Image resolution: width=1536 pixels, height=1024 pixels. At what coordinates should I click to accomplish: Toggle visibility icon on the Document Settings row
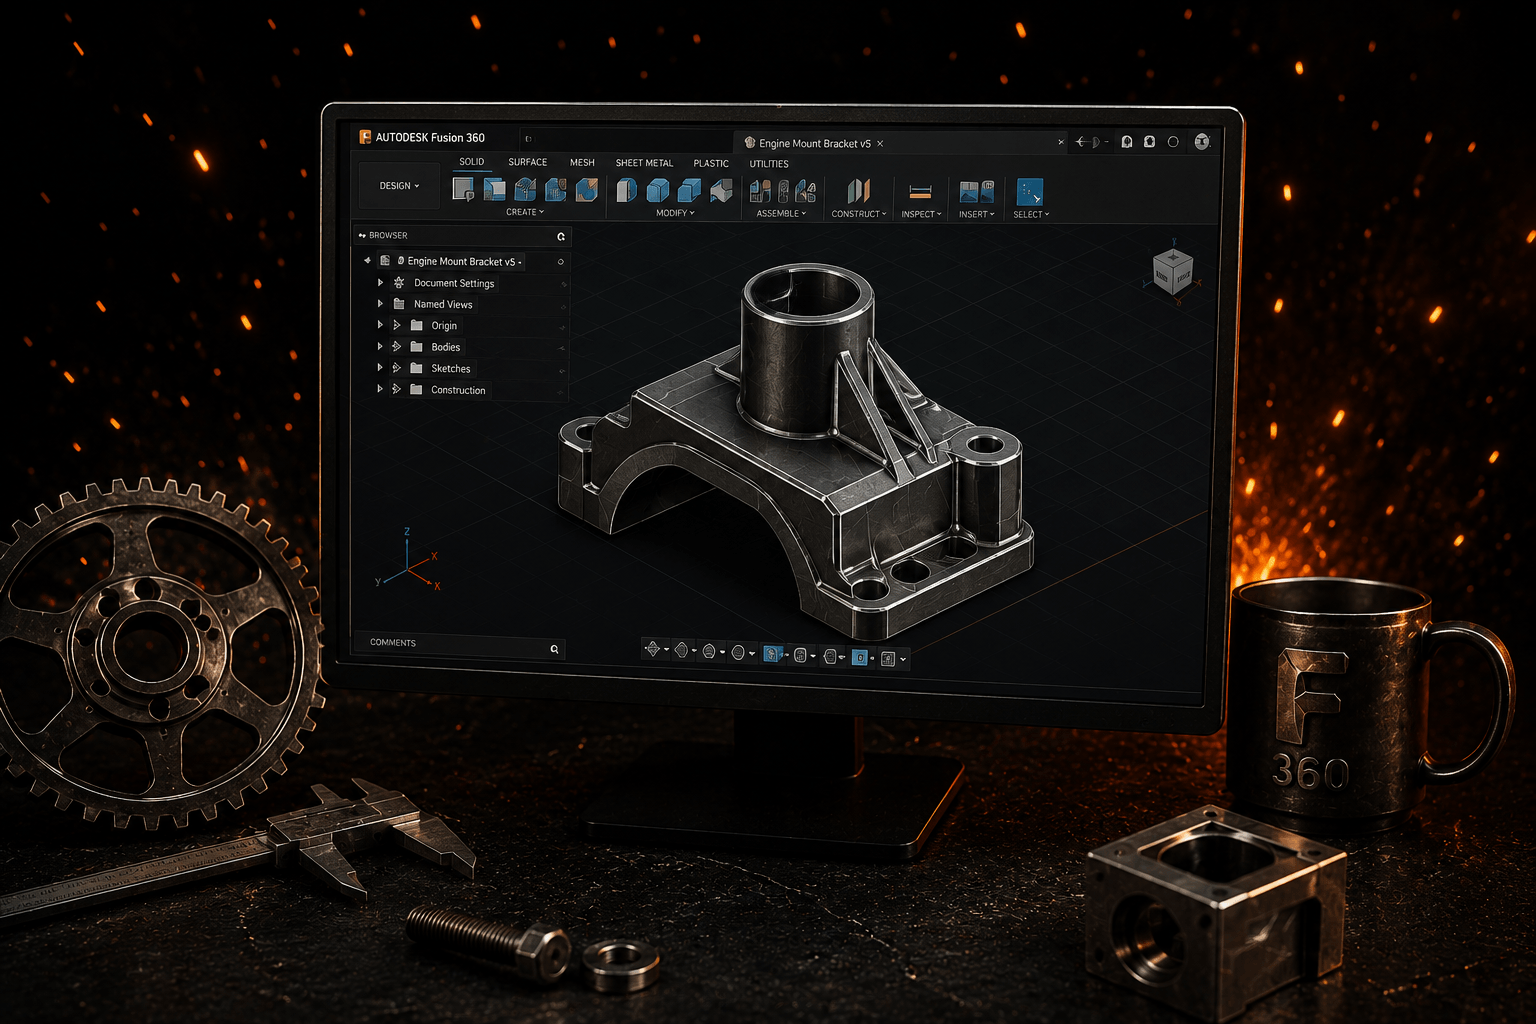[x=563, y=284]
